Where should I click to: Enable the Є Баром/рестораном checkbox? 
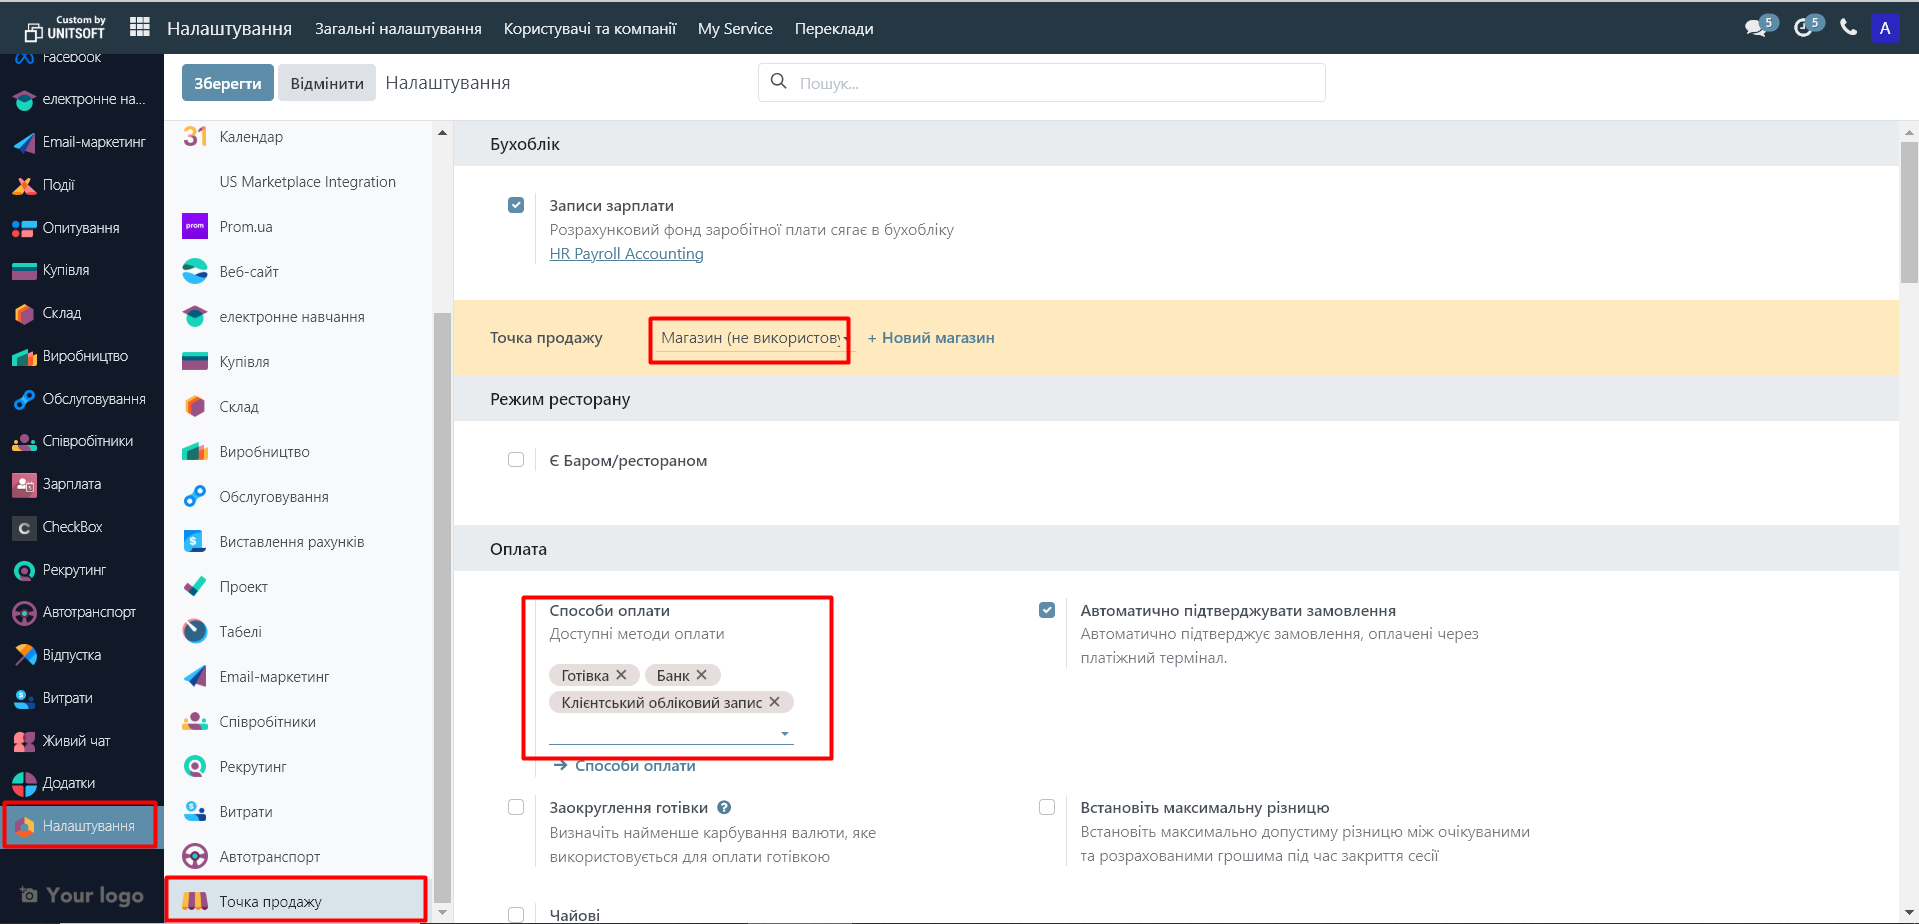point(516,460)
